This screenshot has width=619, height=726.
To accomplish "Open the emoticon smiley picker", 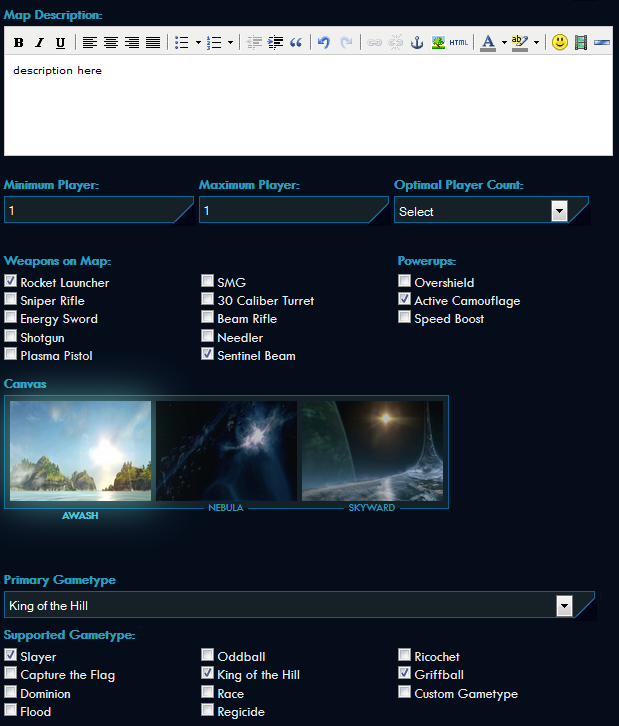I will coord(560,42).
